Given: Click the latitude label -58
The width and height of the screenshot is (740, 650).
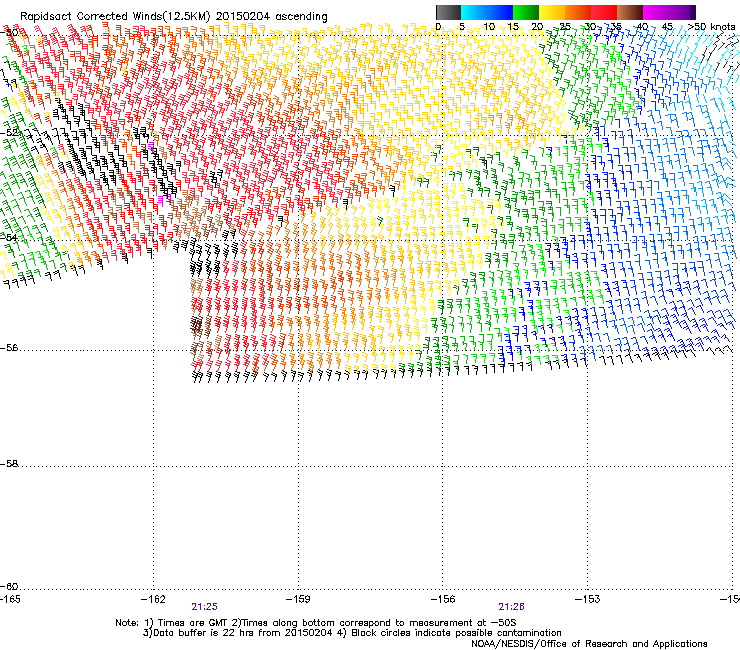Looking at the screenshot, I should pos(9,464).
